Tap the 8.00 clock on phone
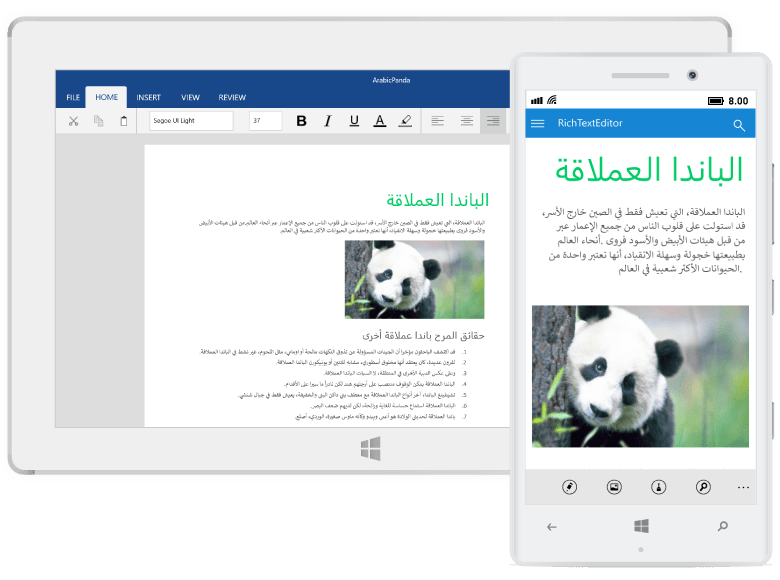780x580 pixels. coord(738,101)
